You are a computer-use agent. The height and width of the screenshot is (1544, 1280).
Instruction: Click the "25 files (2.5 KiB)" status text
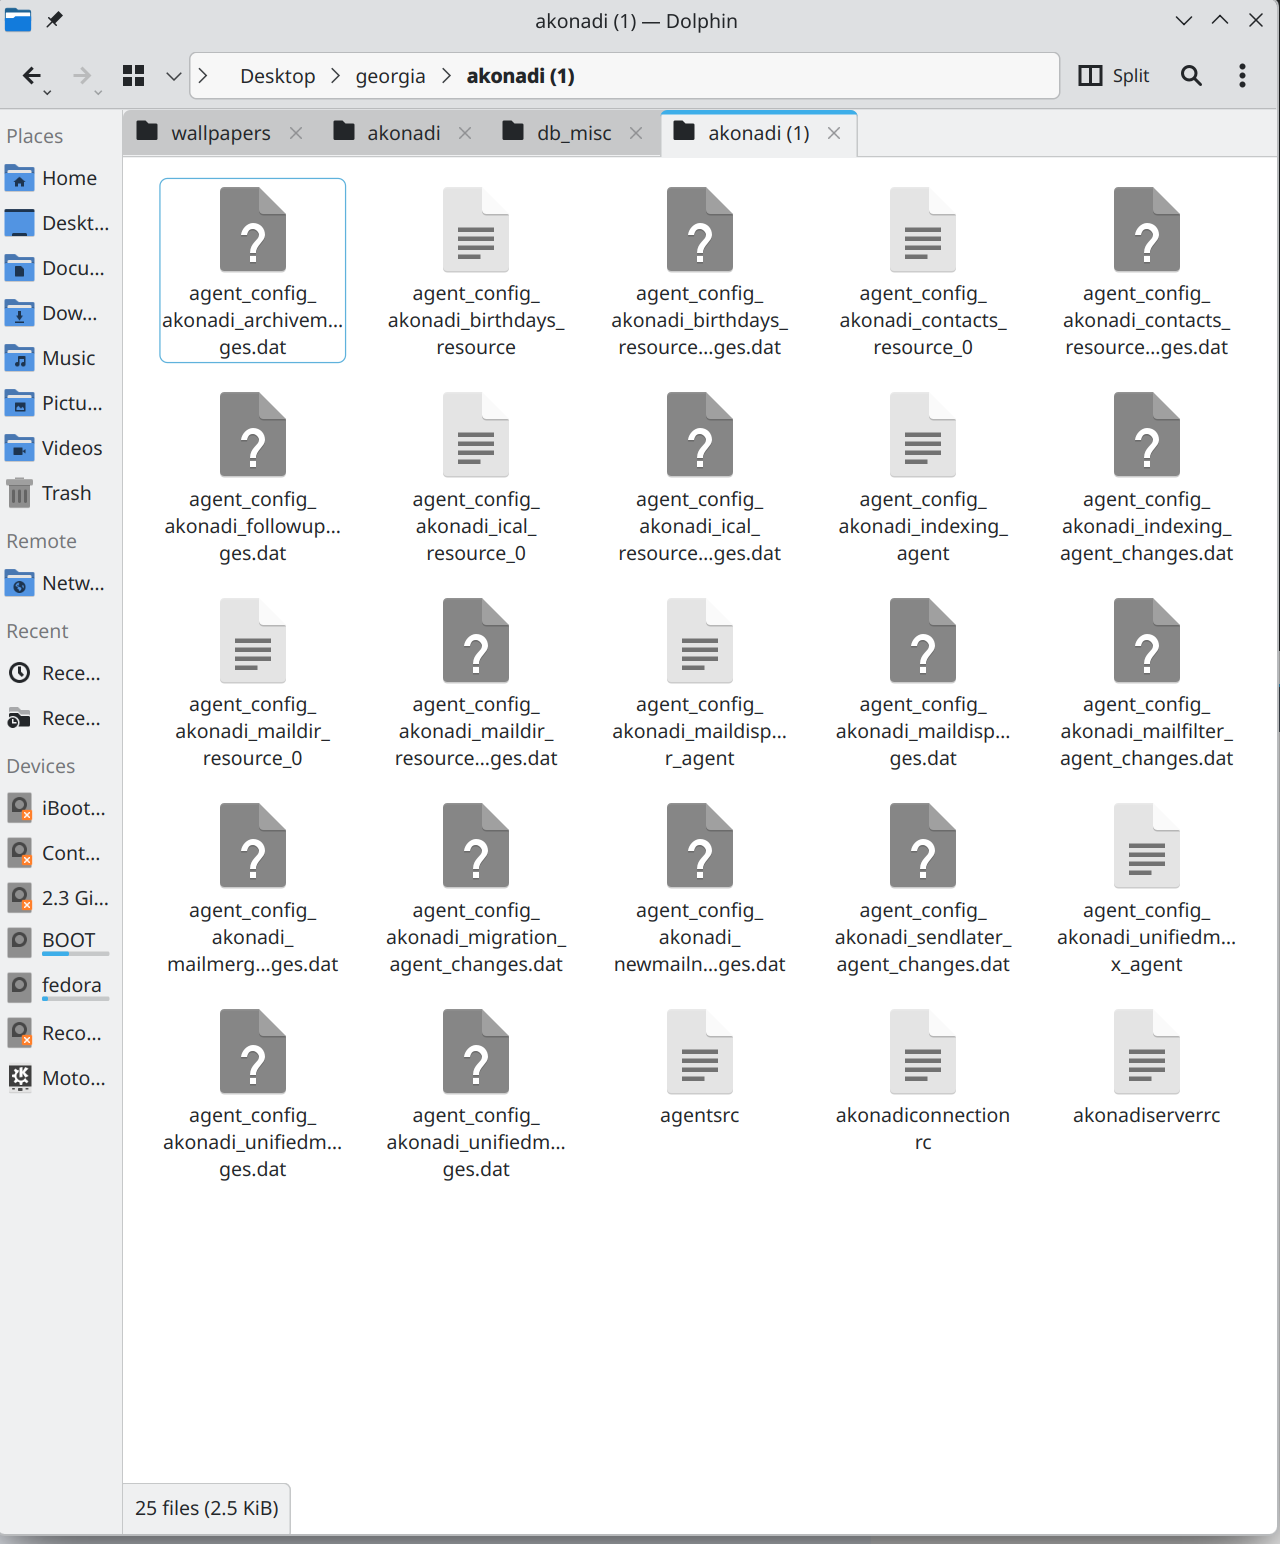coord(207,1508)
